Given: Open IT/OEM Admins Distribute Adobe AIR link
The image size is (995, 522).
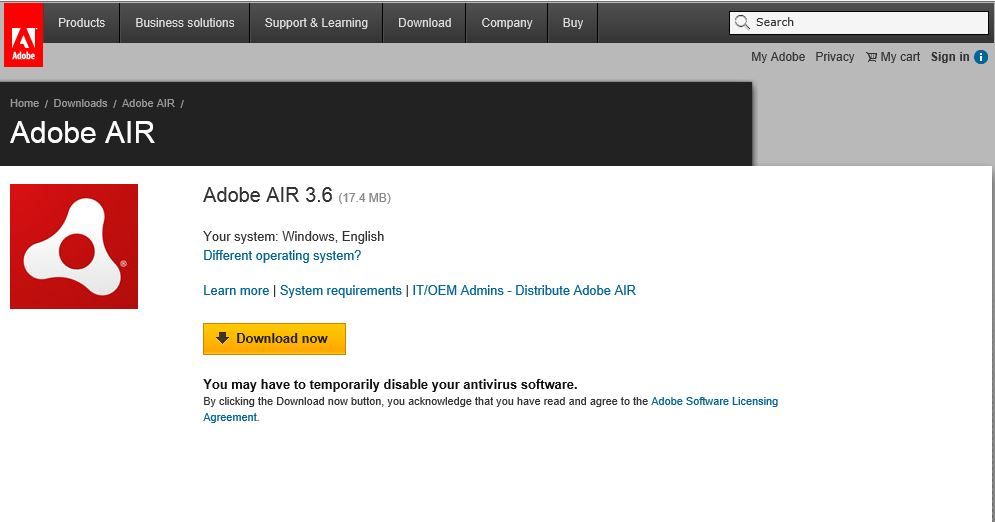Looking at the screenshot, I should click(524, 290).
